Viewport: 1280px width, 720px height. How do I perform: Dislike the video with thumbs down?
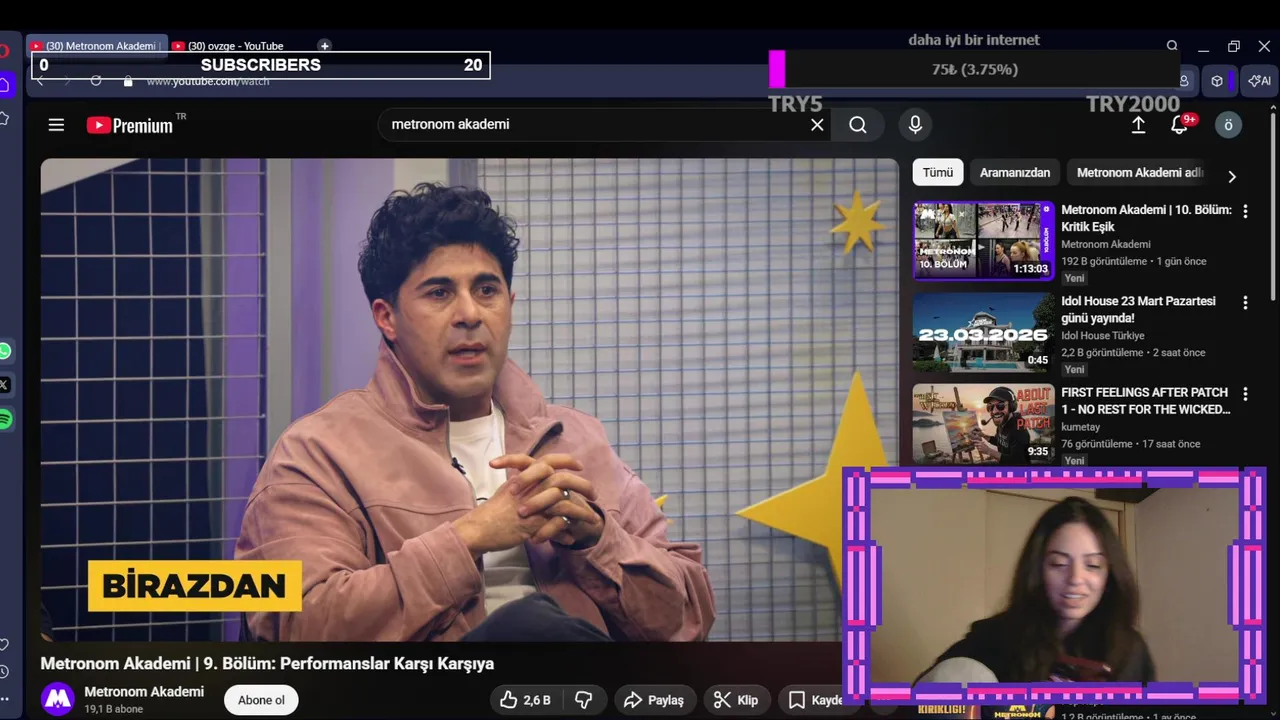pyautogui.click(x=584, y=700)
